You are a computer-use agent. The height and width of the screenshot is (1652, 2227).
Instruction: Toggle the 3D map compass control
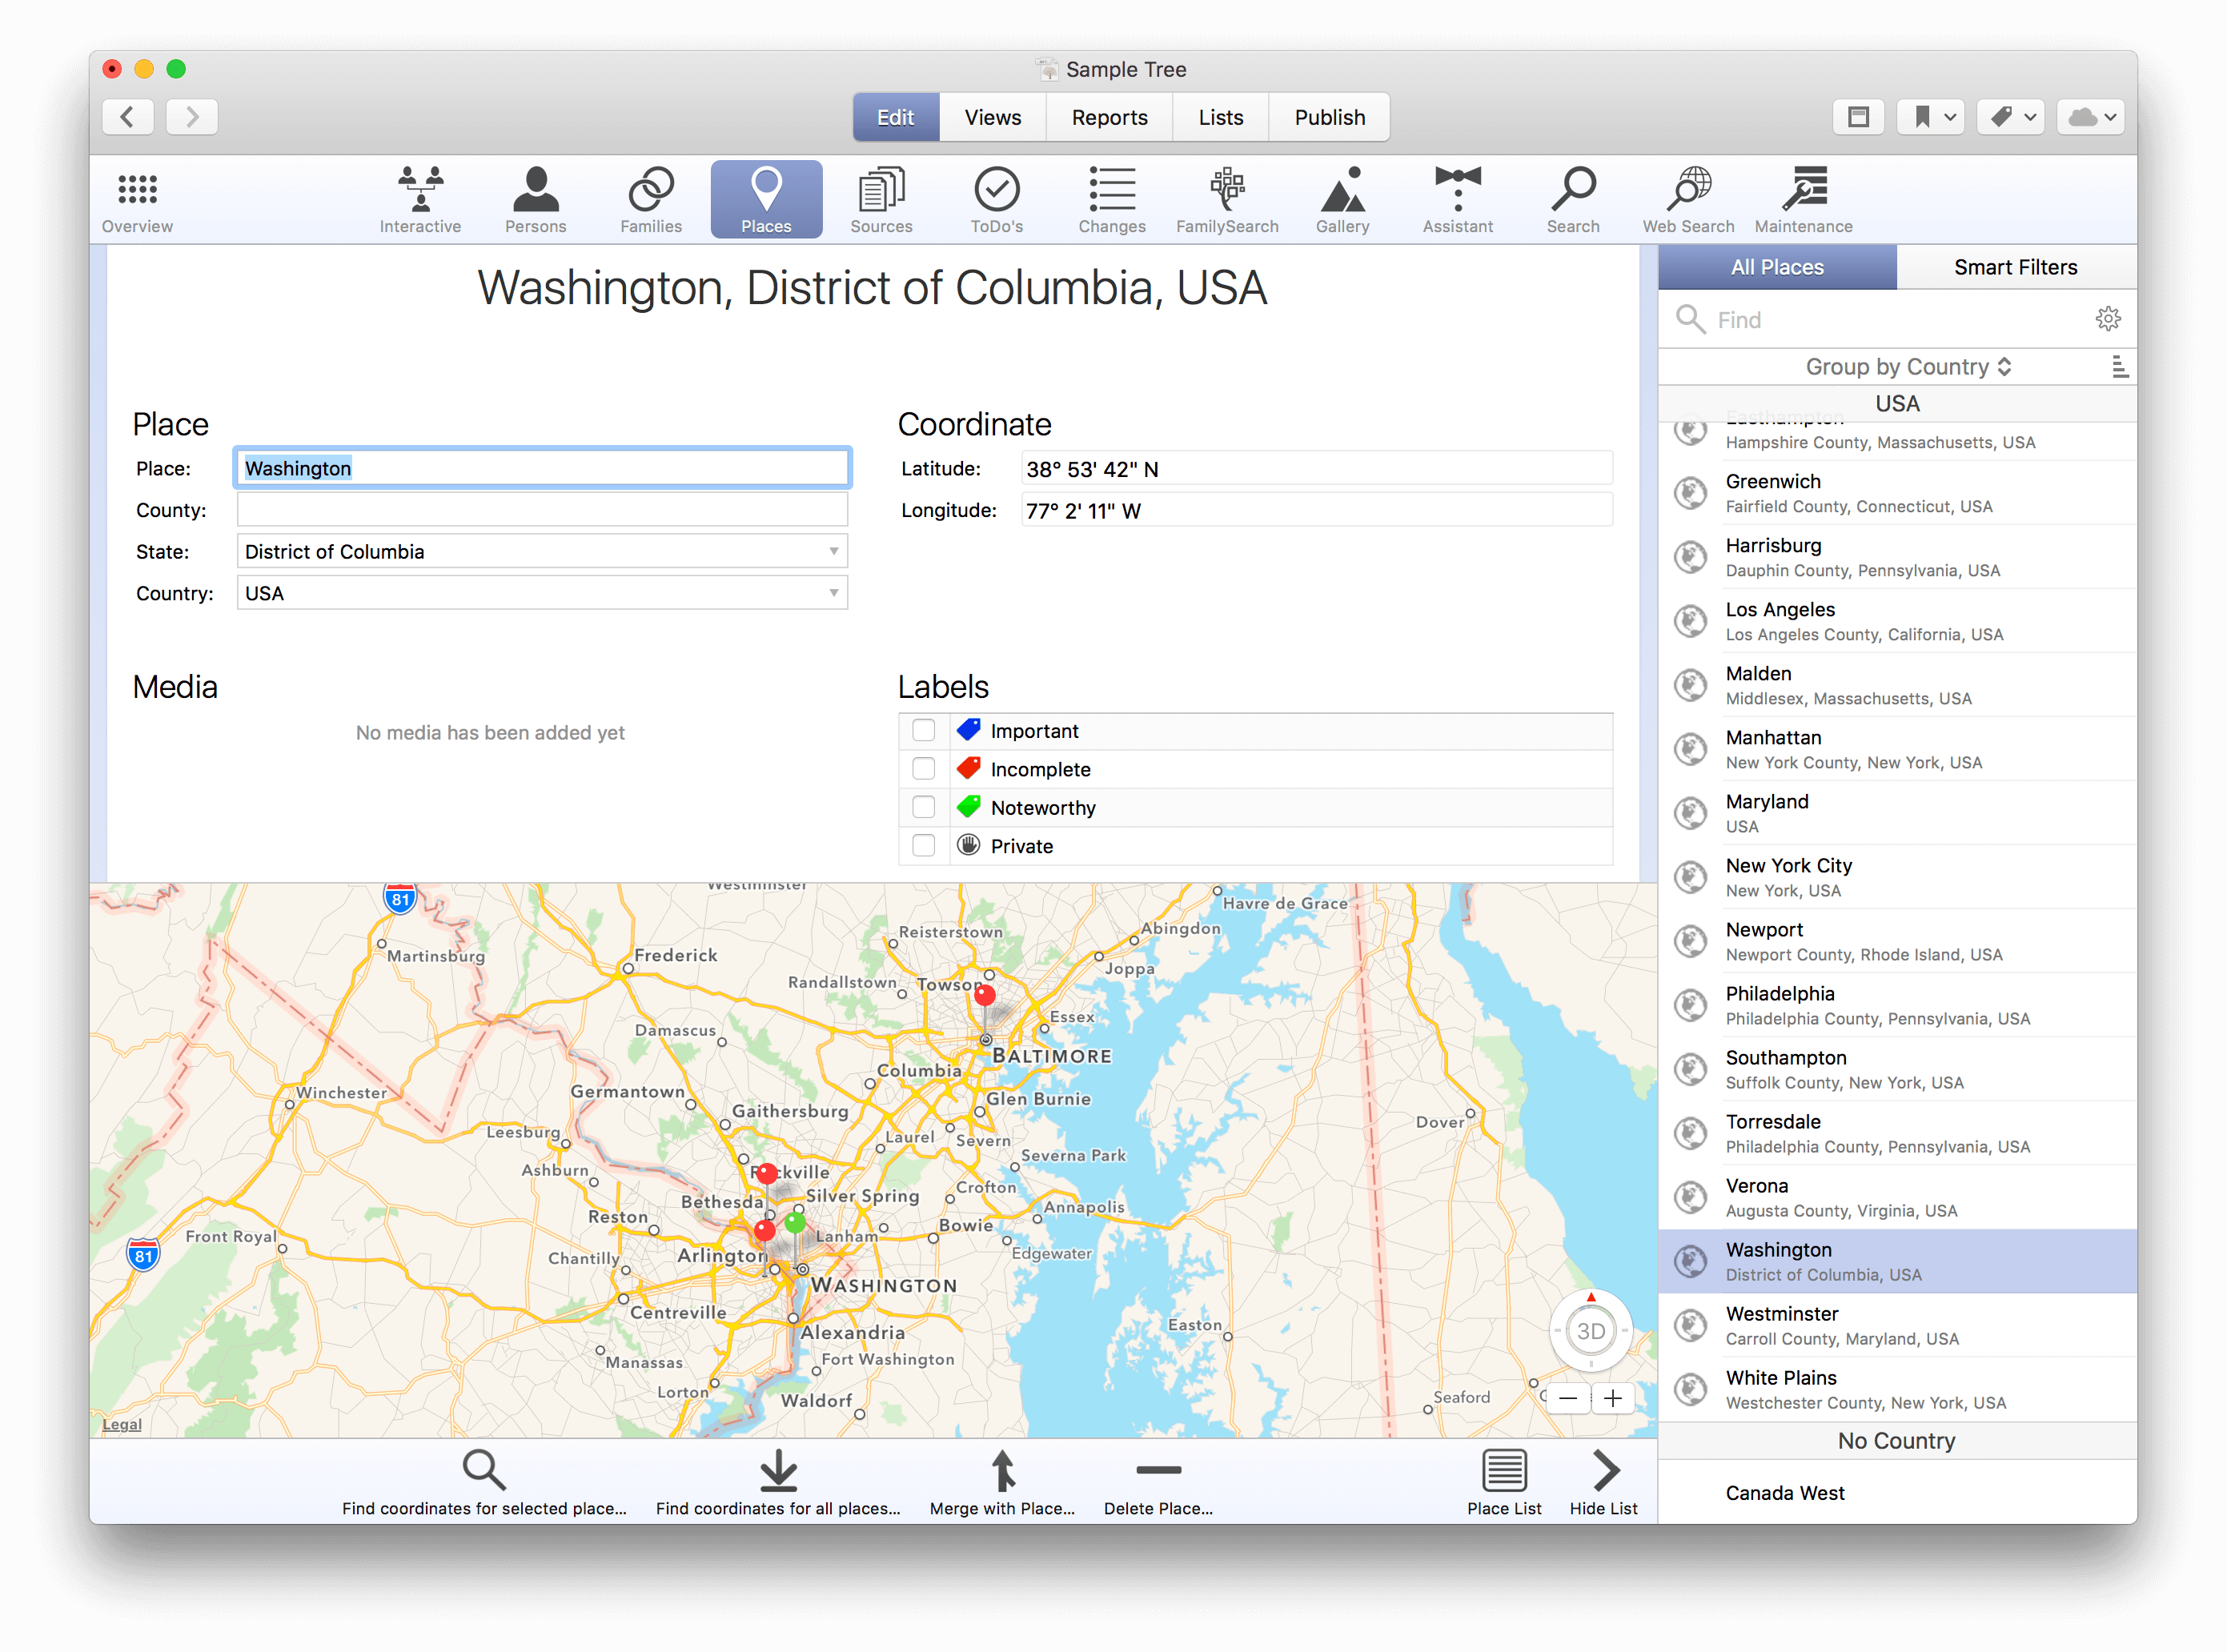tap(1590, 1331)
